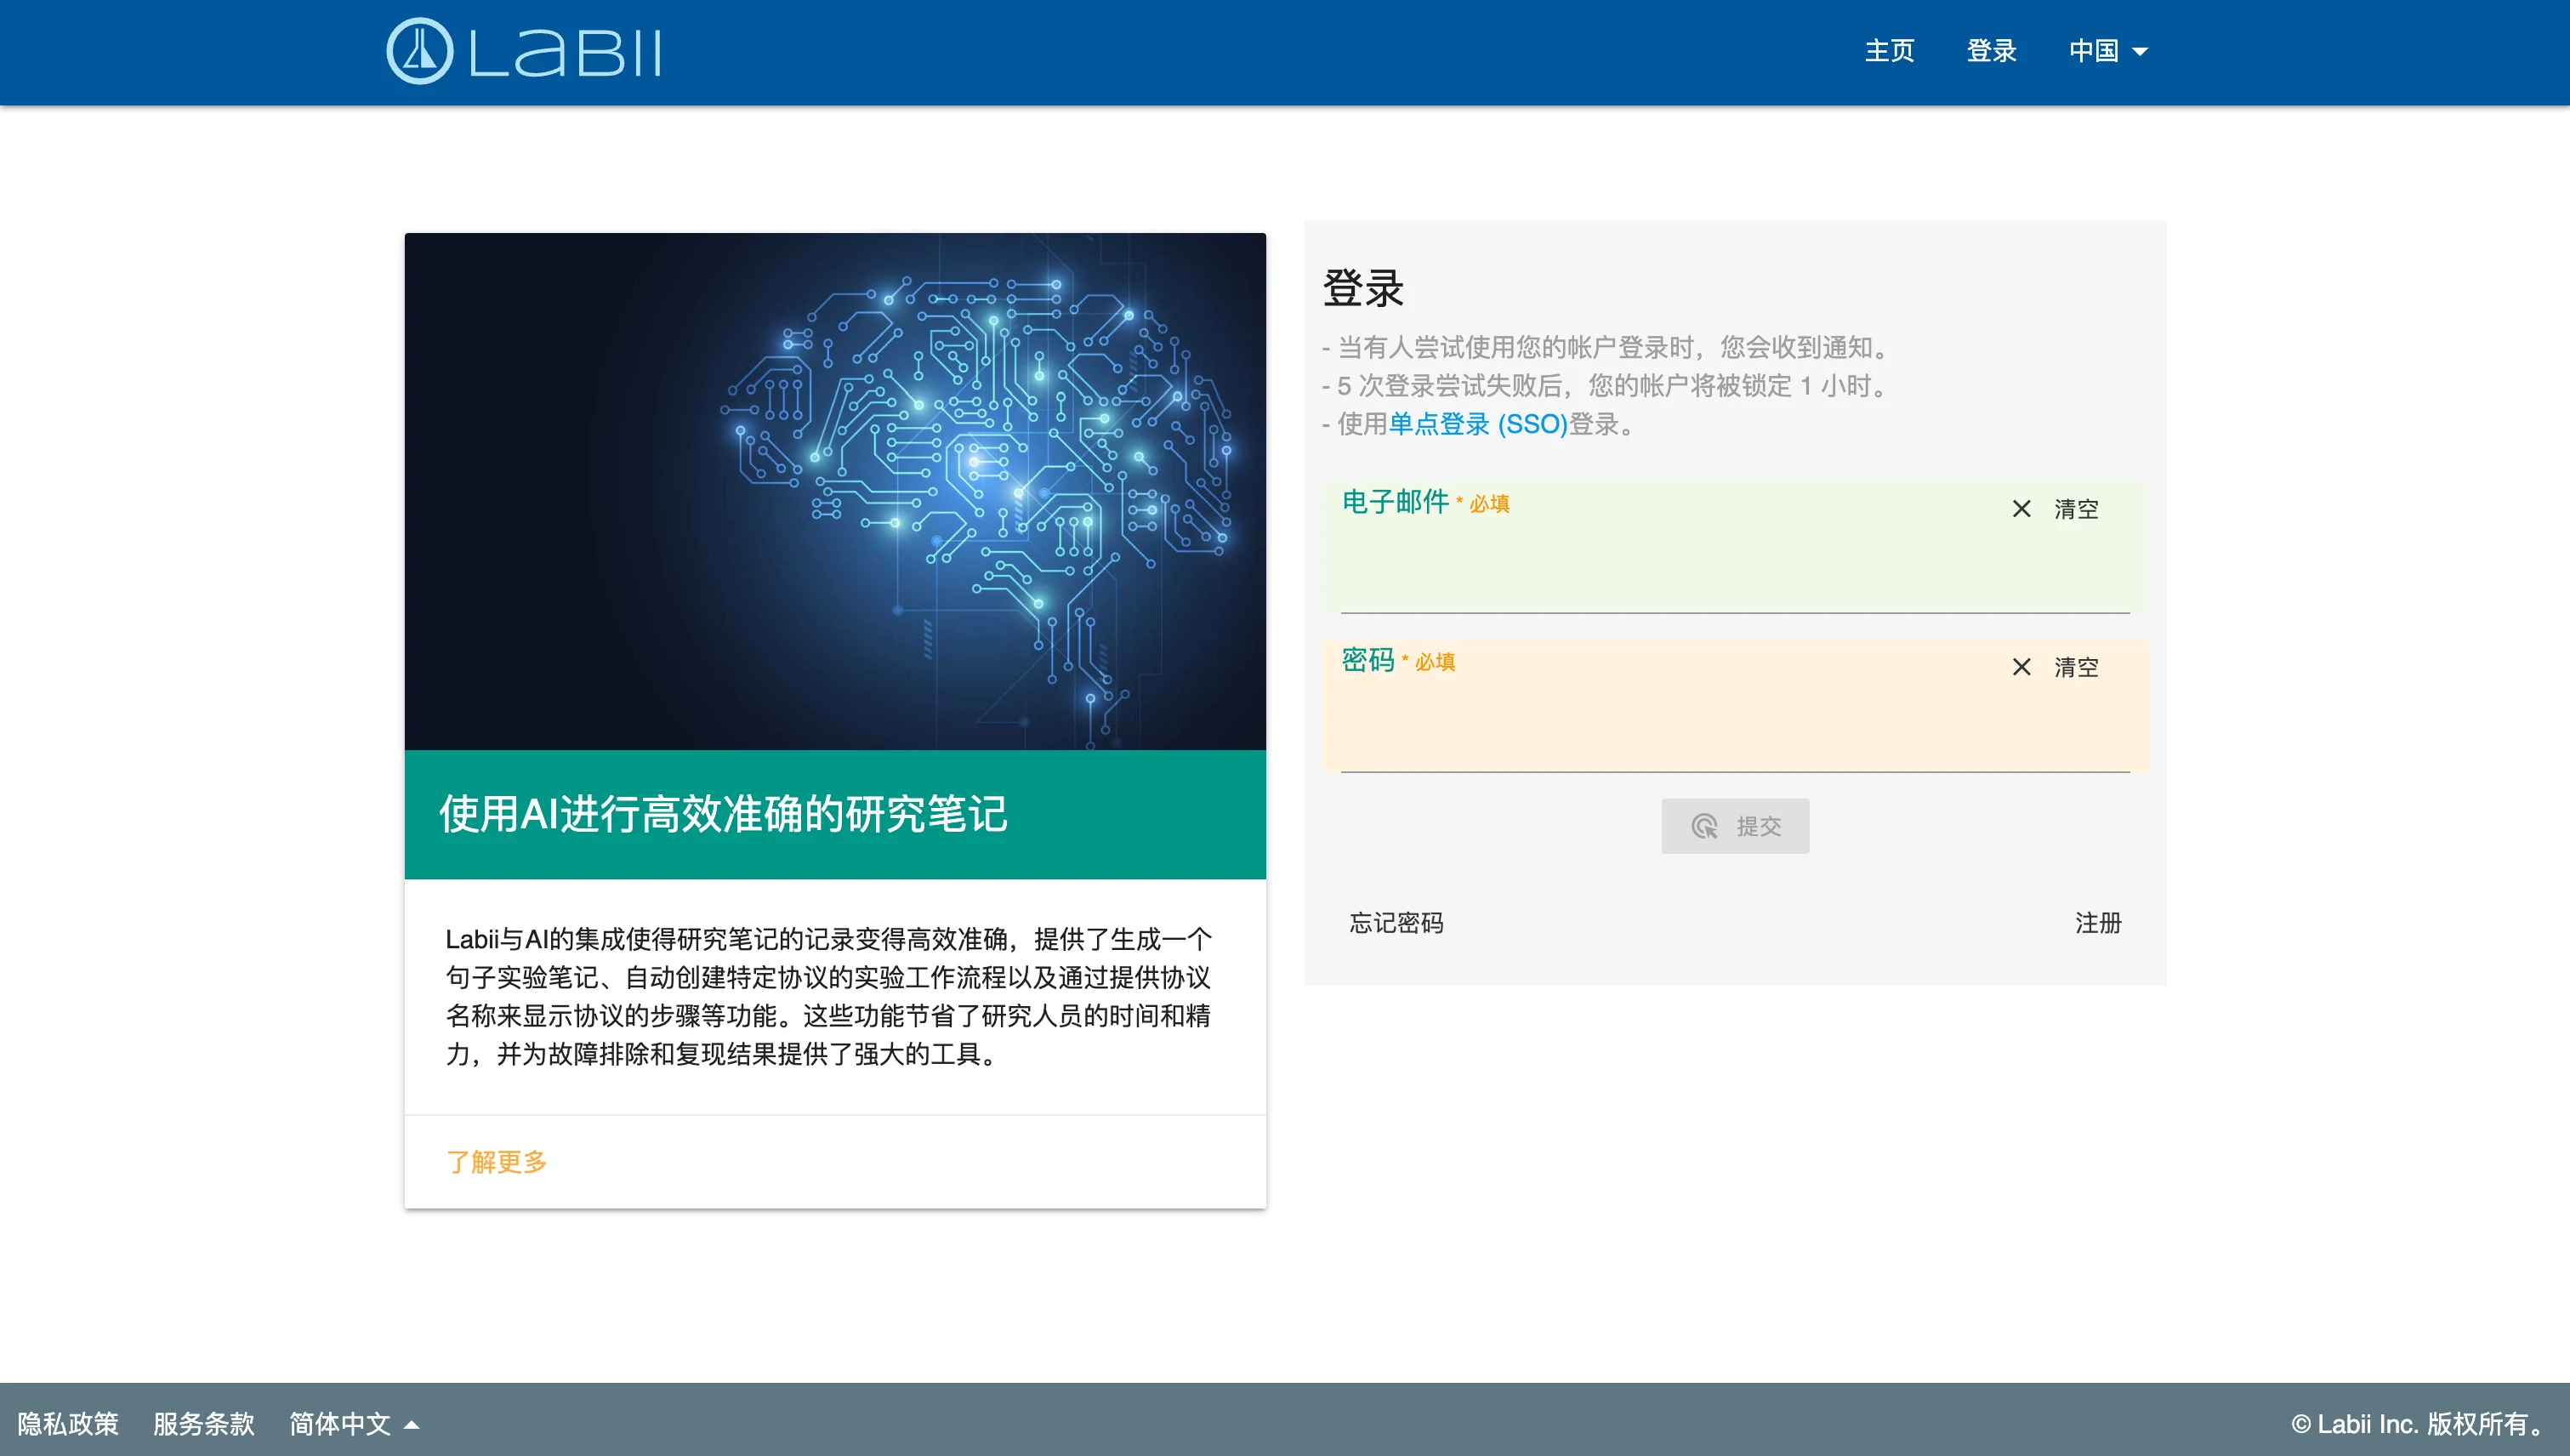Click the AI brain circuit image
Screen dimensions: 2570x1456
coord(835,491)
